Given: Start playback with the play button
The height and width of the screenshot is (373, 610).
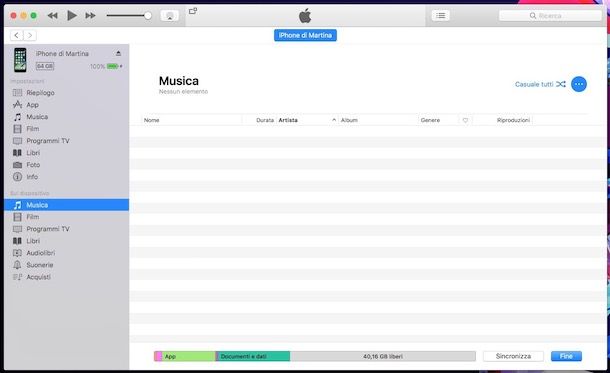Looking at the screenshot, I should click(72, 16).
